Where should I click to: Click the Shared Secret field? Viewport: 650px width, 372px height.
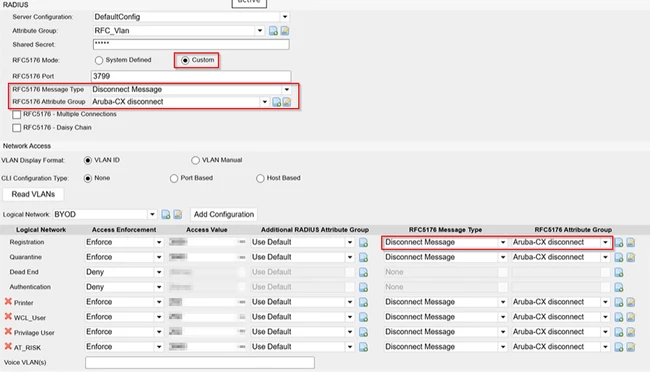pos(191,44)
